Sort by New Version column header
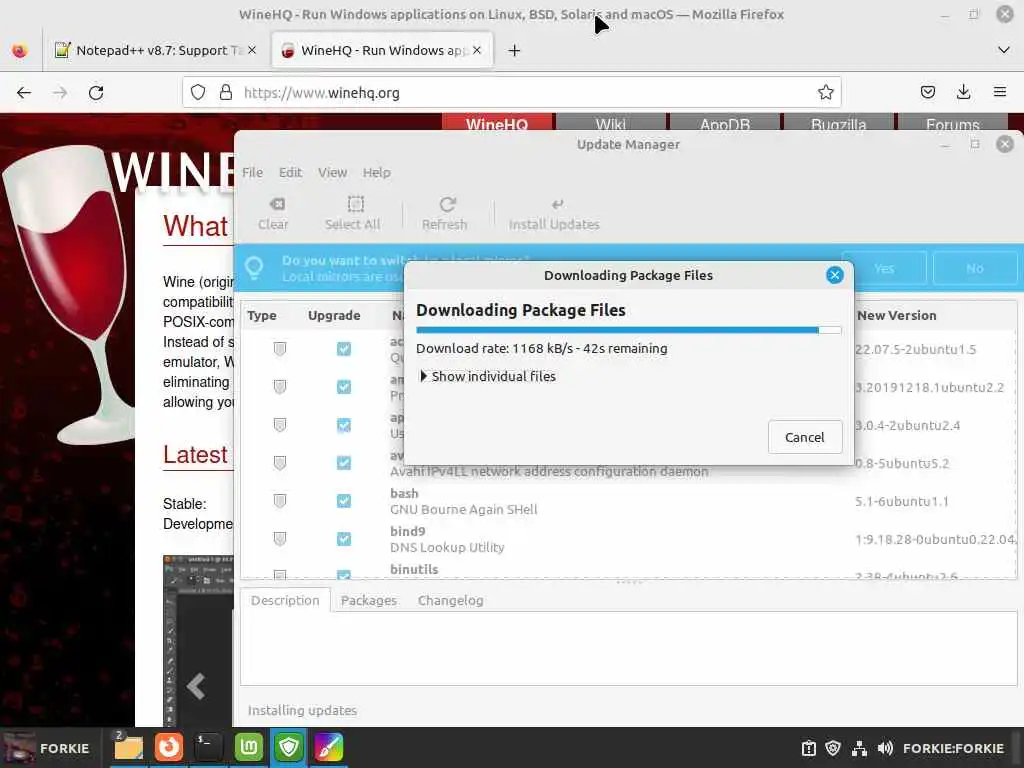Image resolution: width=1024 pixels, height=768 pixels. click(897, 315)
